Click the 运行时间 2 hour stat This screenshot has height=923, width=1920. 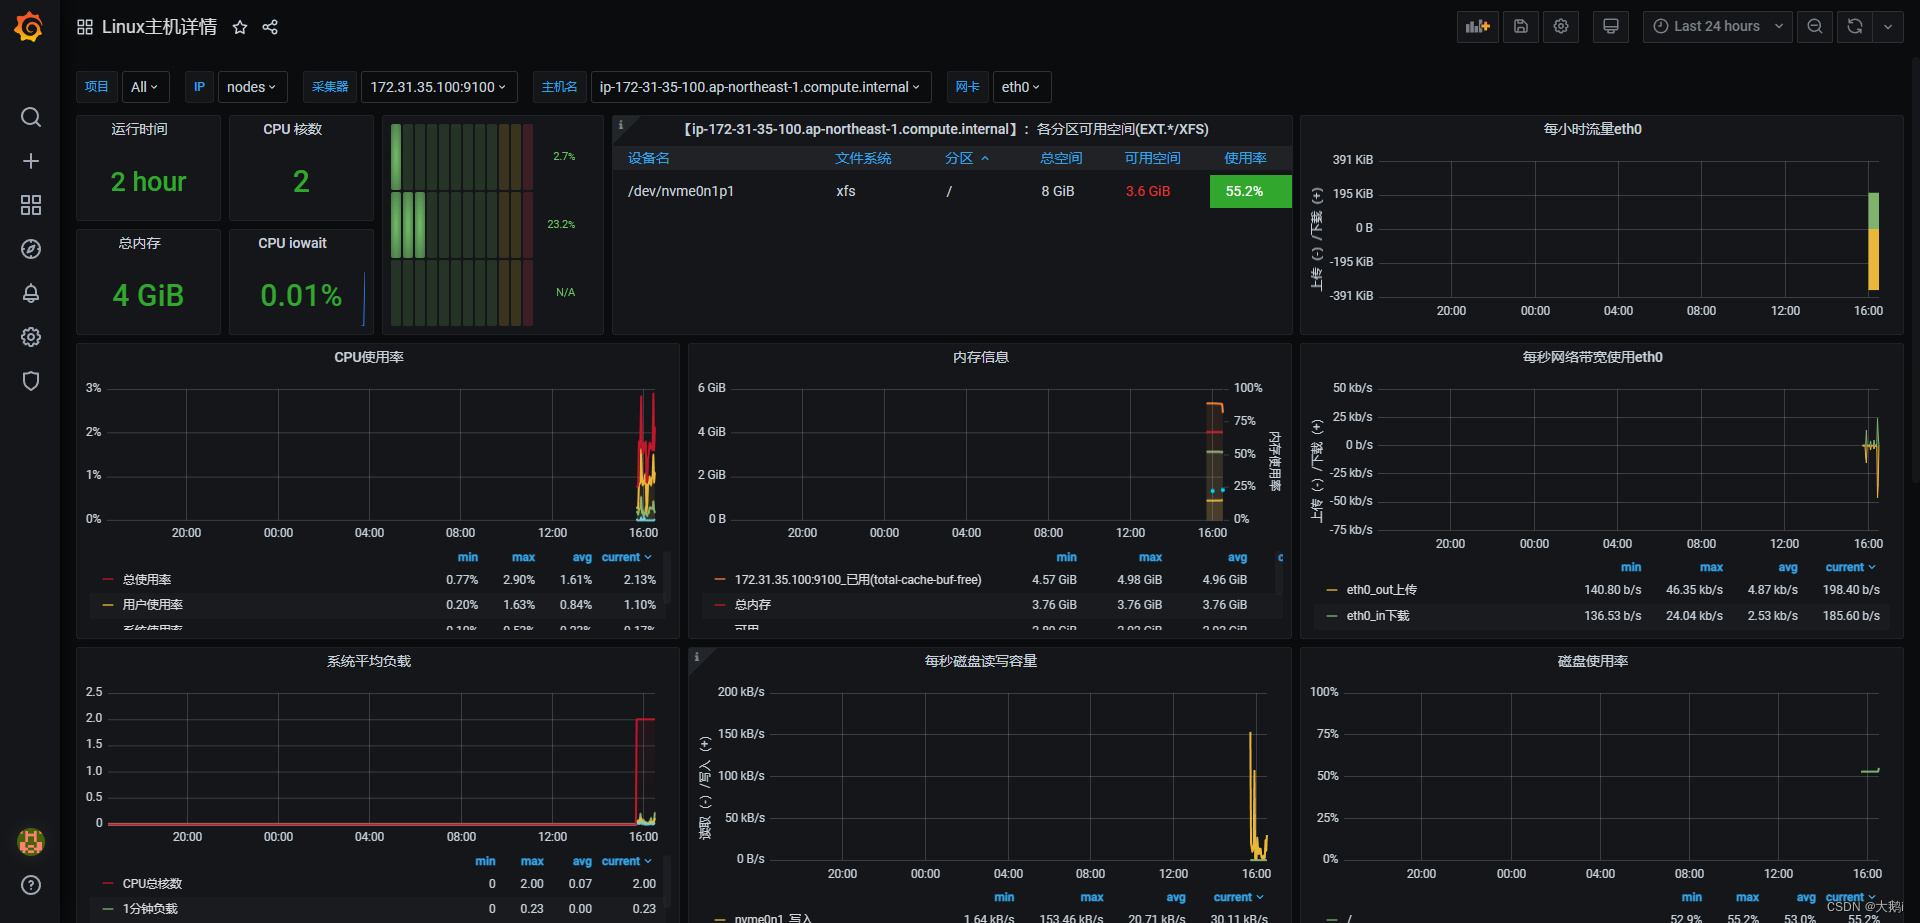pos(149,182)
